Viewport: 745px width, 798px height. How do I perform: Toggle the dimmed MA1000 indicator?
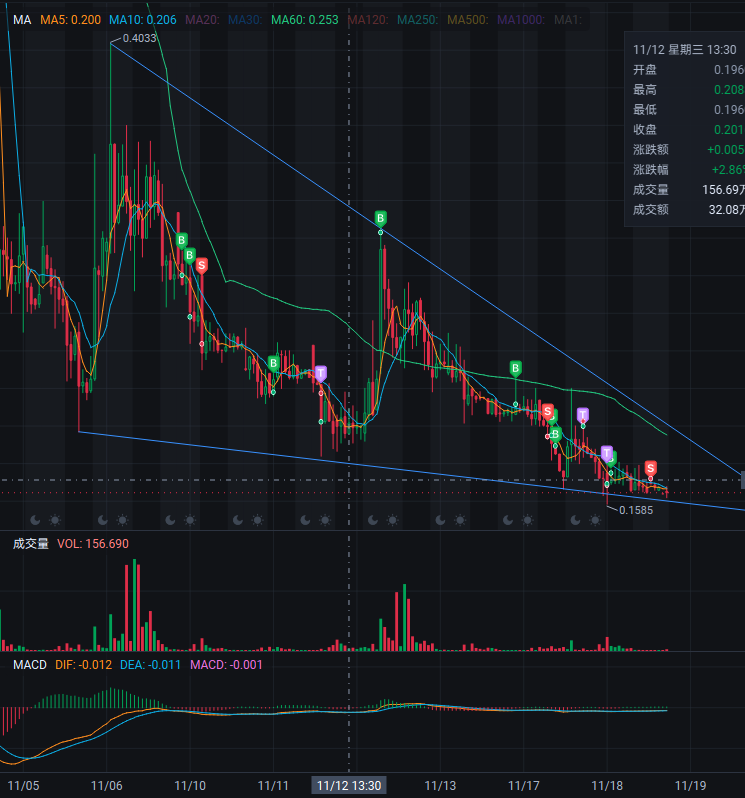(x=521, y=20)
